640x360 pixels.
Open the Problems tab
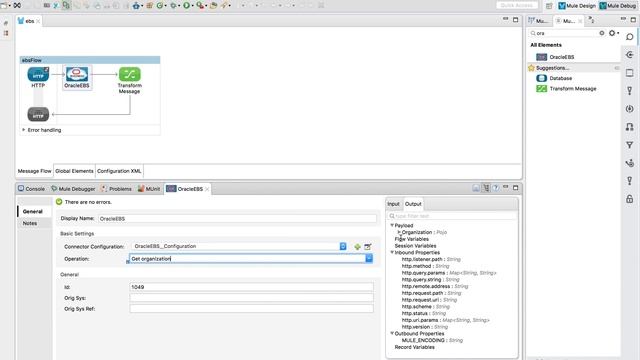pyautogui.click(x=116, y=189)
